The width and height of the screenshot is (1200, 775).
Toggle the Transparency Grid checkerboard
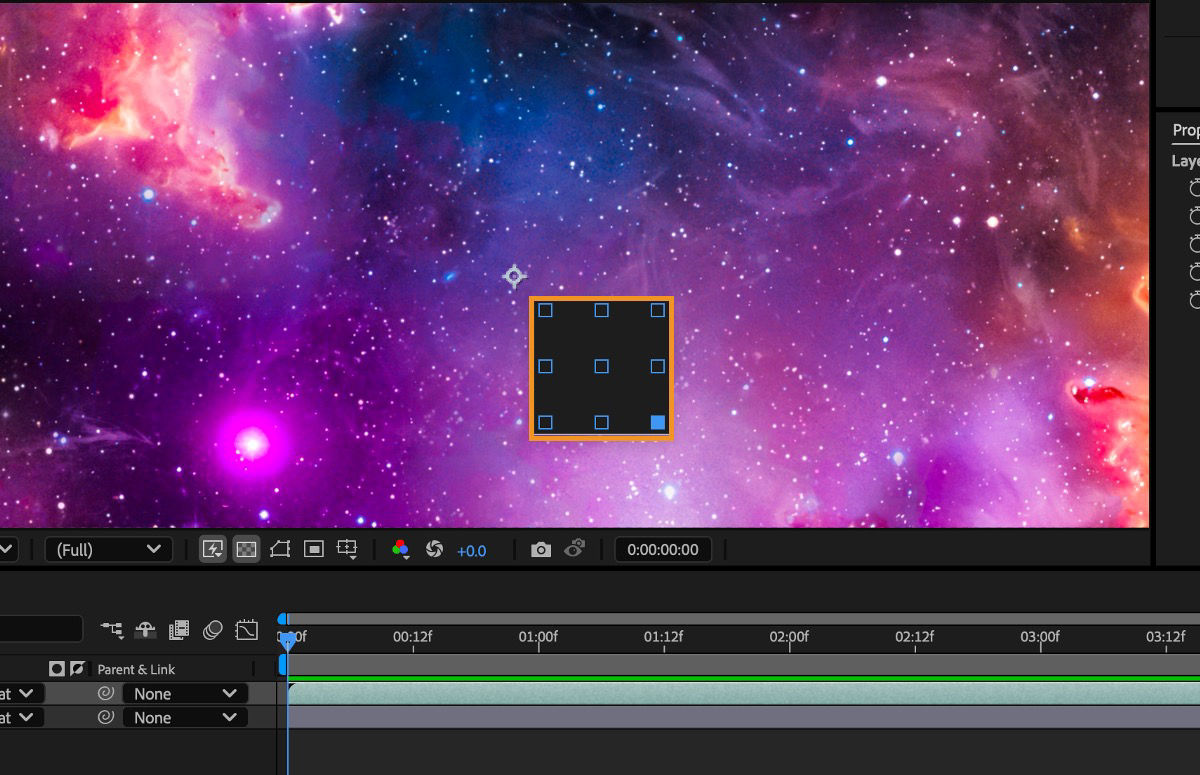click(246, 548)
